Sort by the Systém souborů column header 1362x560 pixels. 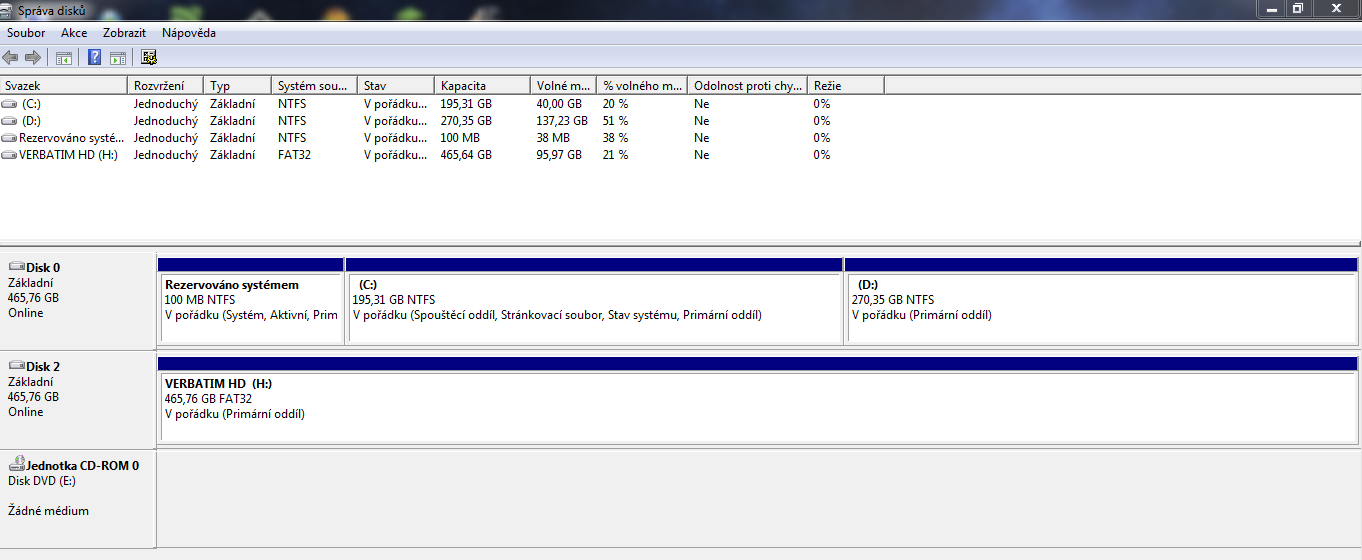(314, 86)
